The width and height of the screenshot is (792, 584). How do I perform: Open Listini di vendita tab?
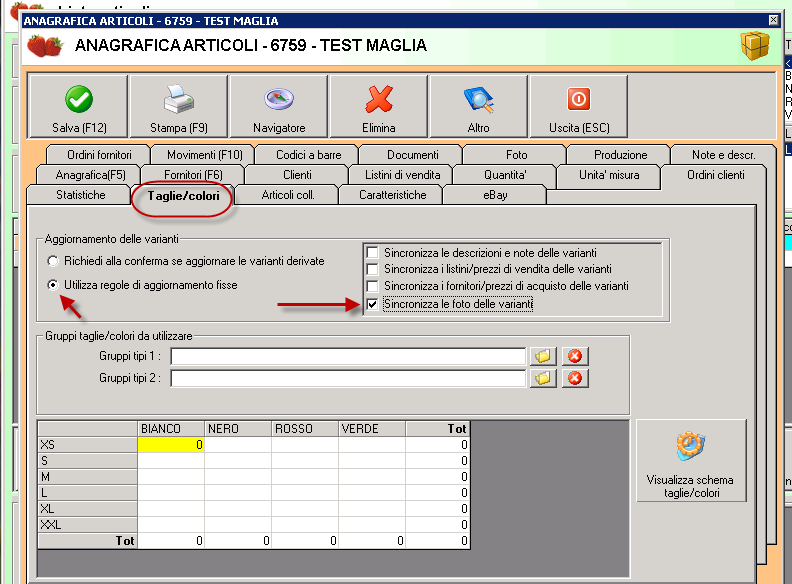coord(403,175)
